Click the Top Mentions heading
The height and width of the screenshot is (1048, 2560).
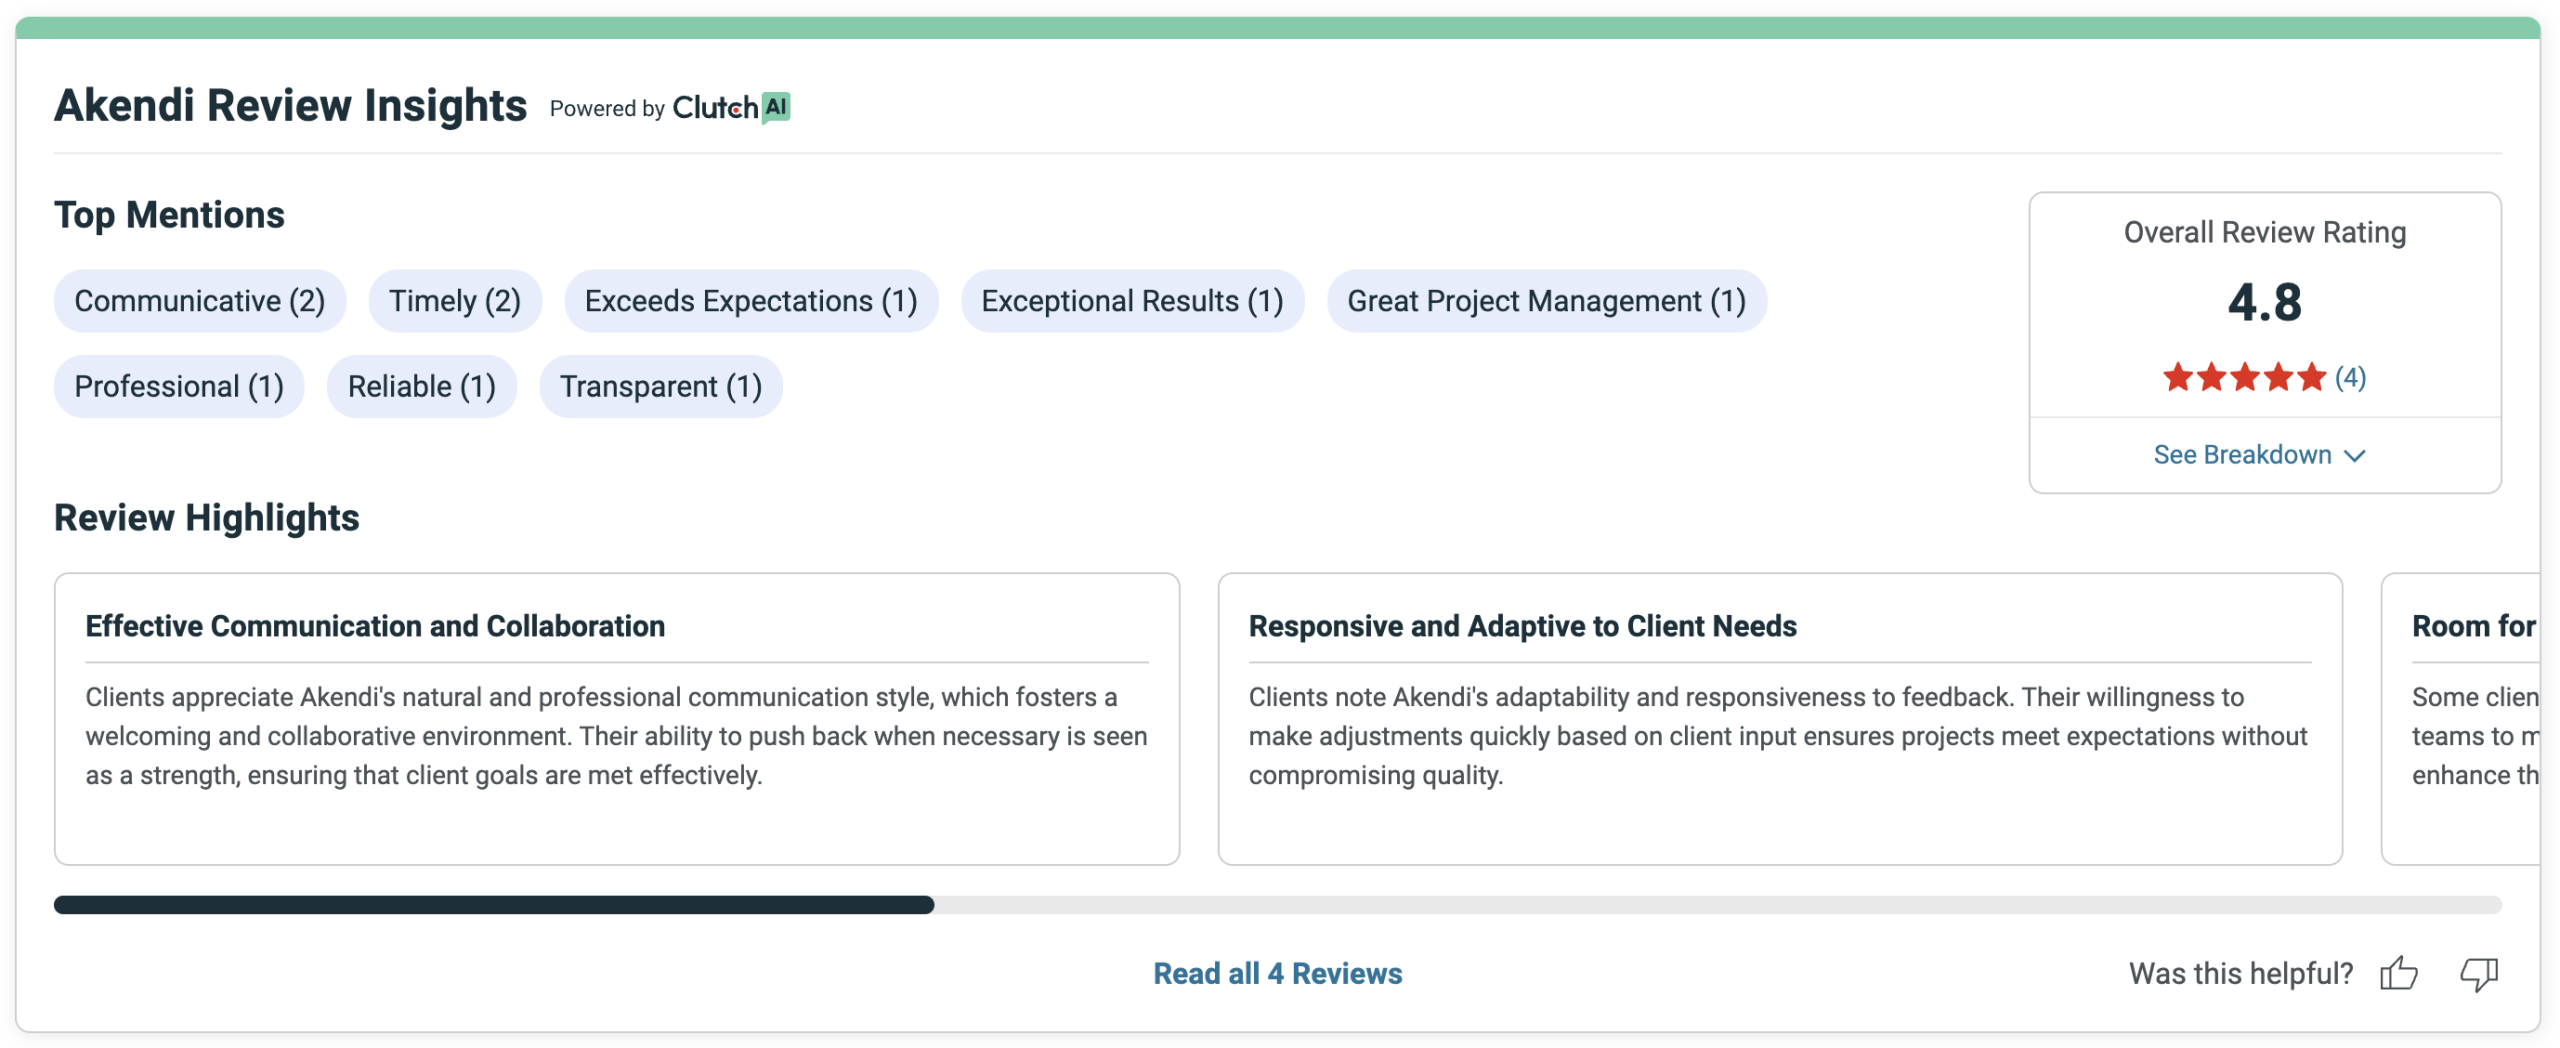(169, 215)
